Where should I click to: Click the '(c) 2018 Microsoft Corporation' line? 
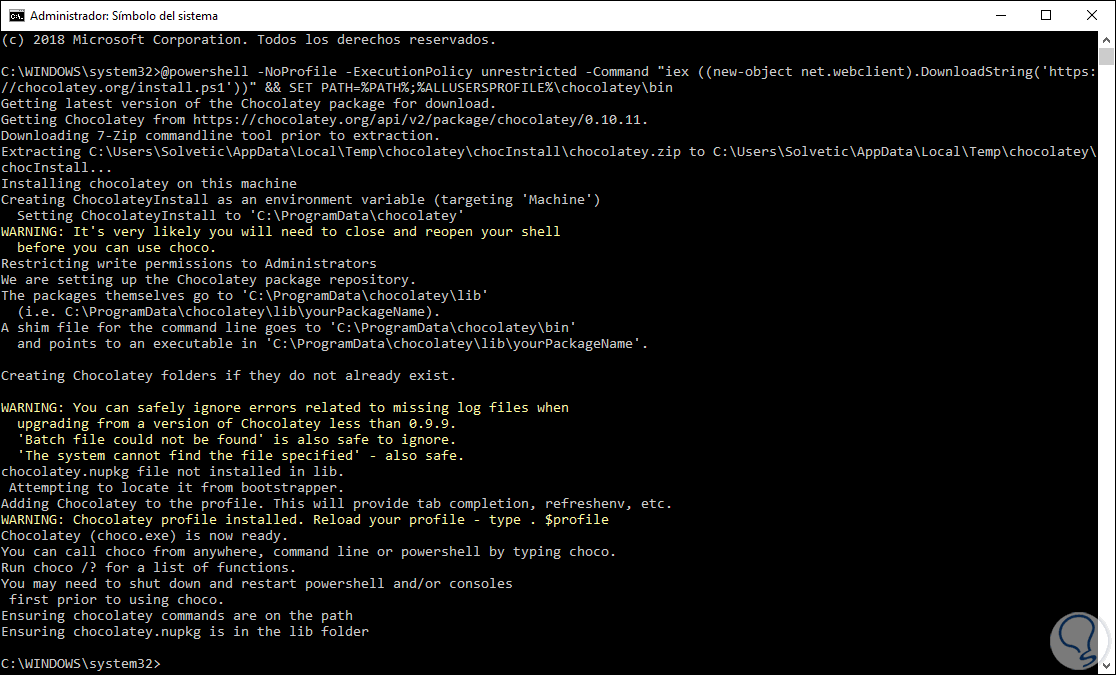pyautogui.click(x=248, y=40)
